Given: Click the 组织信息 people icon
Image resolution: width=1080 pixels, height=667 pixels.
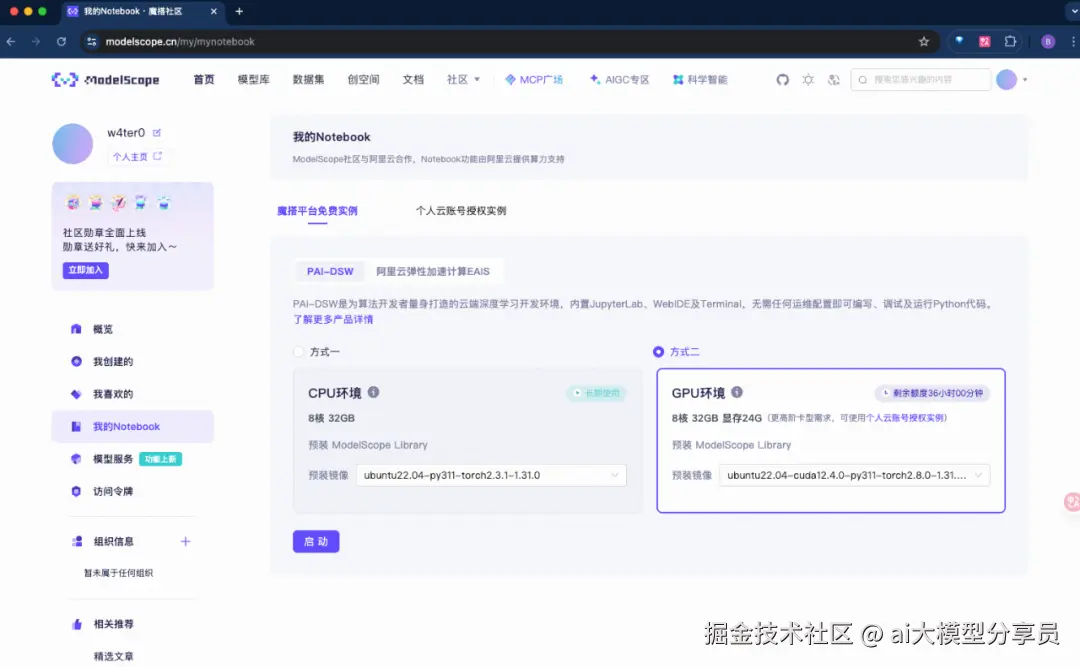Looking at the screenshot, I should click(76, 542).
